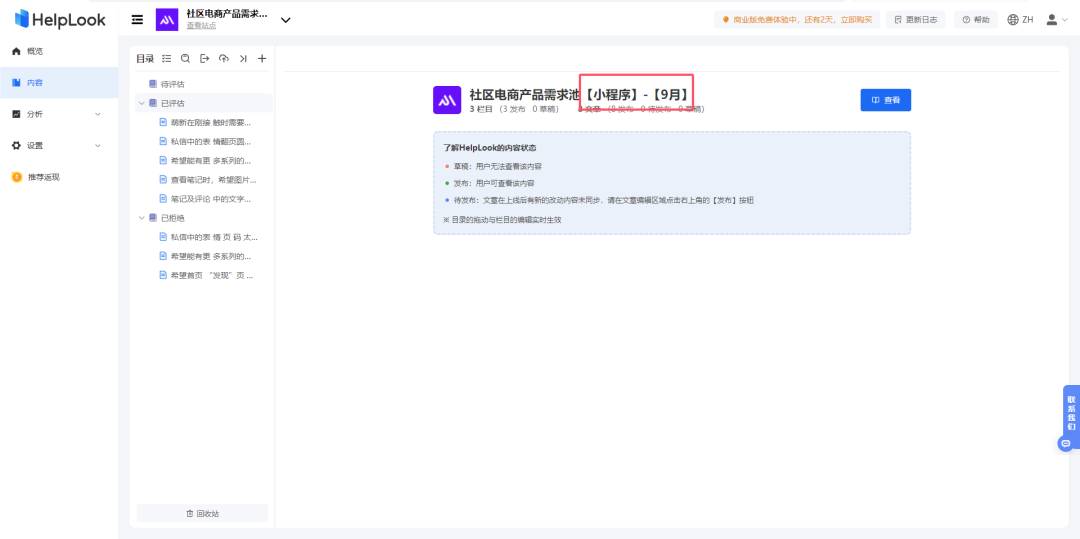The image size is (1080, 539).
Task: Click the blue 查看 button
Action: pyautogui.click(x=886, y=100)
